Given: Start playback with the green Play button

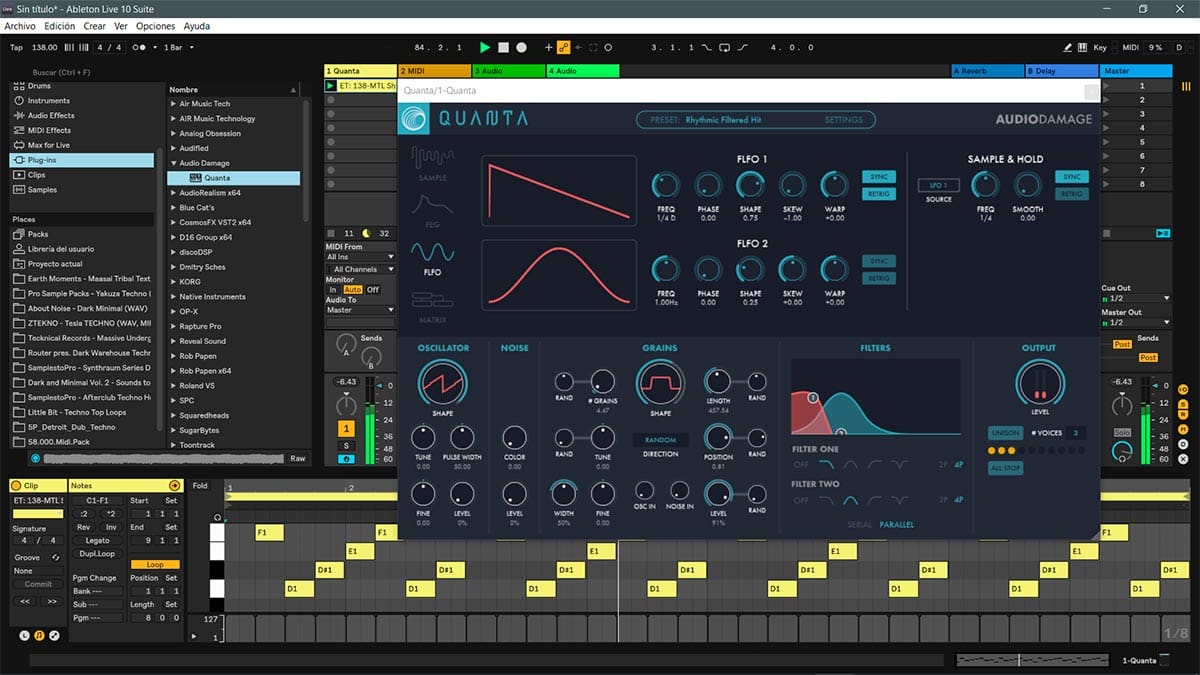Looking at the screenshot, I should pyautogui.click(x=485, y=47).
